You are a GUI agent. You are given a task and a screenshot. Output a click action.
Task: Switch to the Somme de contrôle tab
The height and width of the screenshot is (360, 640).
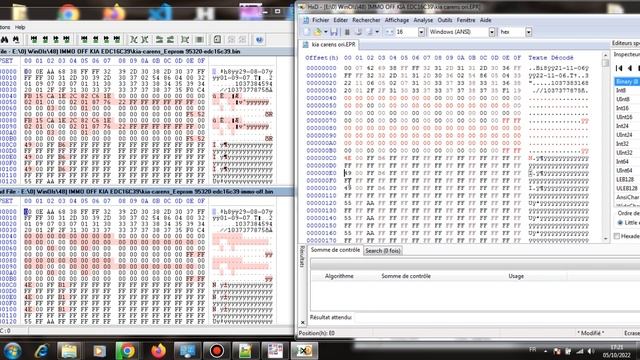[335, 250]
